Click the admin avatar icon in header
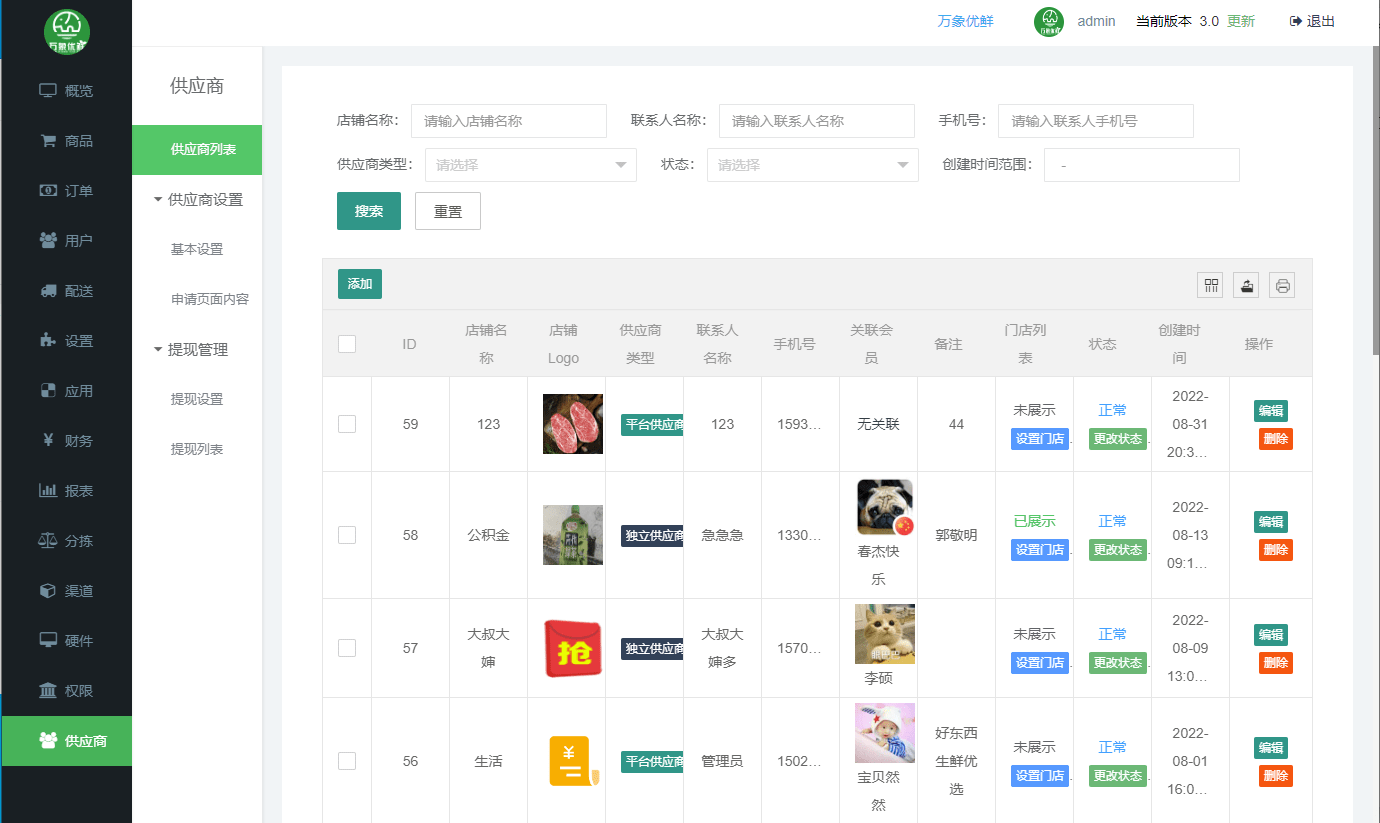 pos(1048,22)
